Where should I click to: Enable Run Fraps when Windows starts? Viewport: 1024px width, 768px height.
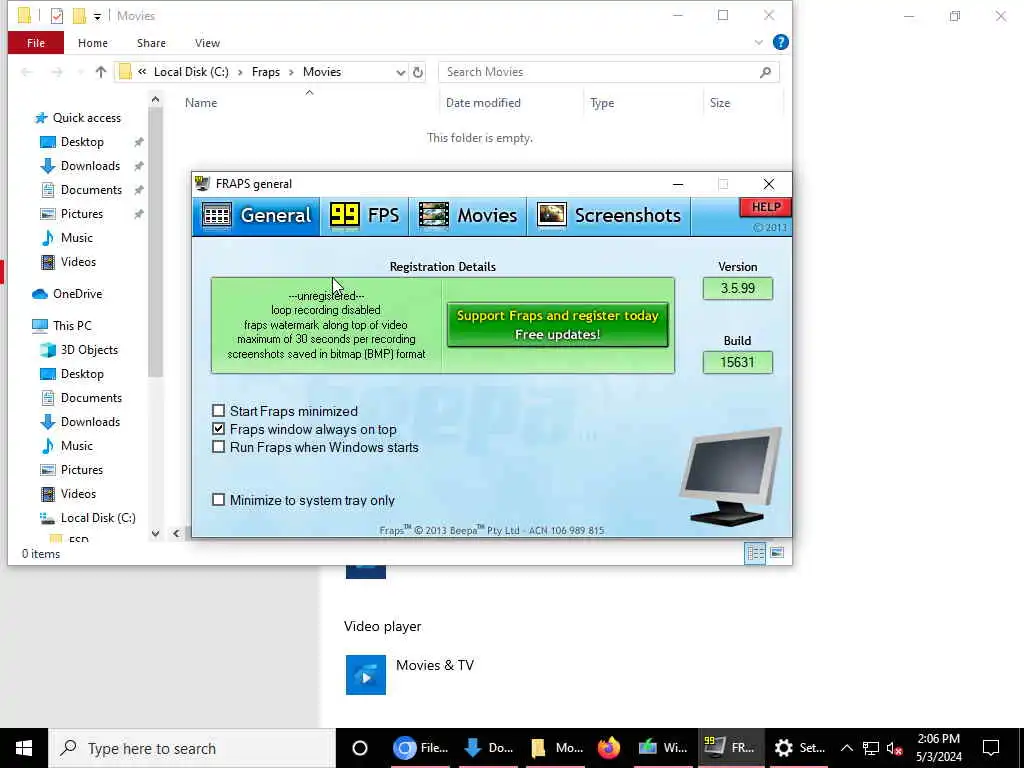[x=219, y=447]
